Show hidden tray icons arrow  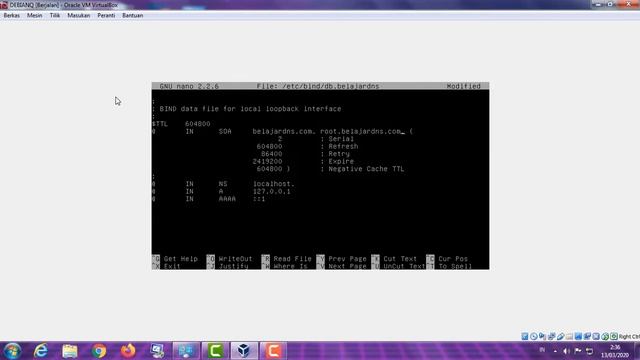[555, 351]
